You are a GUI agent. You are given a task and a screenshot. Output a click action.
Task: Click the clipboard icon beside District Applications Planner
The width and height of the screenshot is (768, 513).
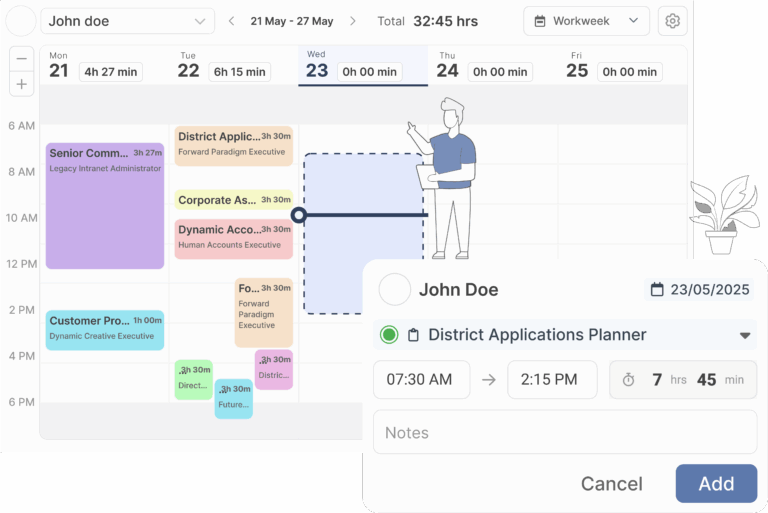[x=413, y=335]
